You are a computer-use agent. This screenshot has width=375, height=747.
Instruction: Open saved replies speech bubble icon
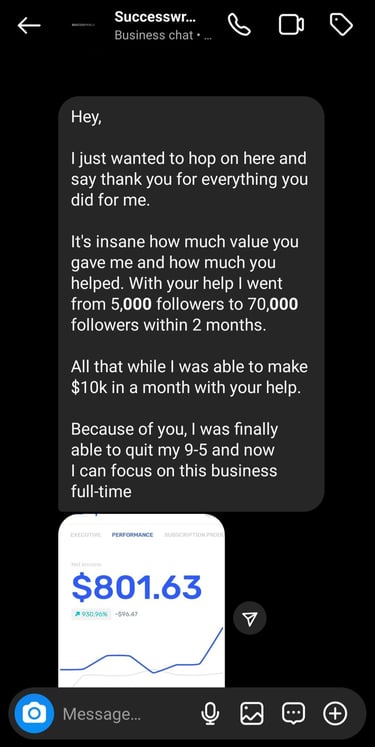(x=294, y=713)
